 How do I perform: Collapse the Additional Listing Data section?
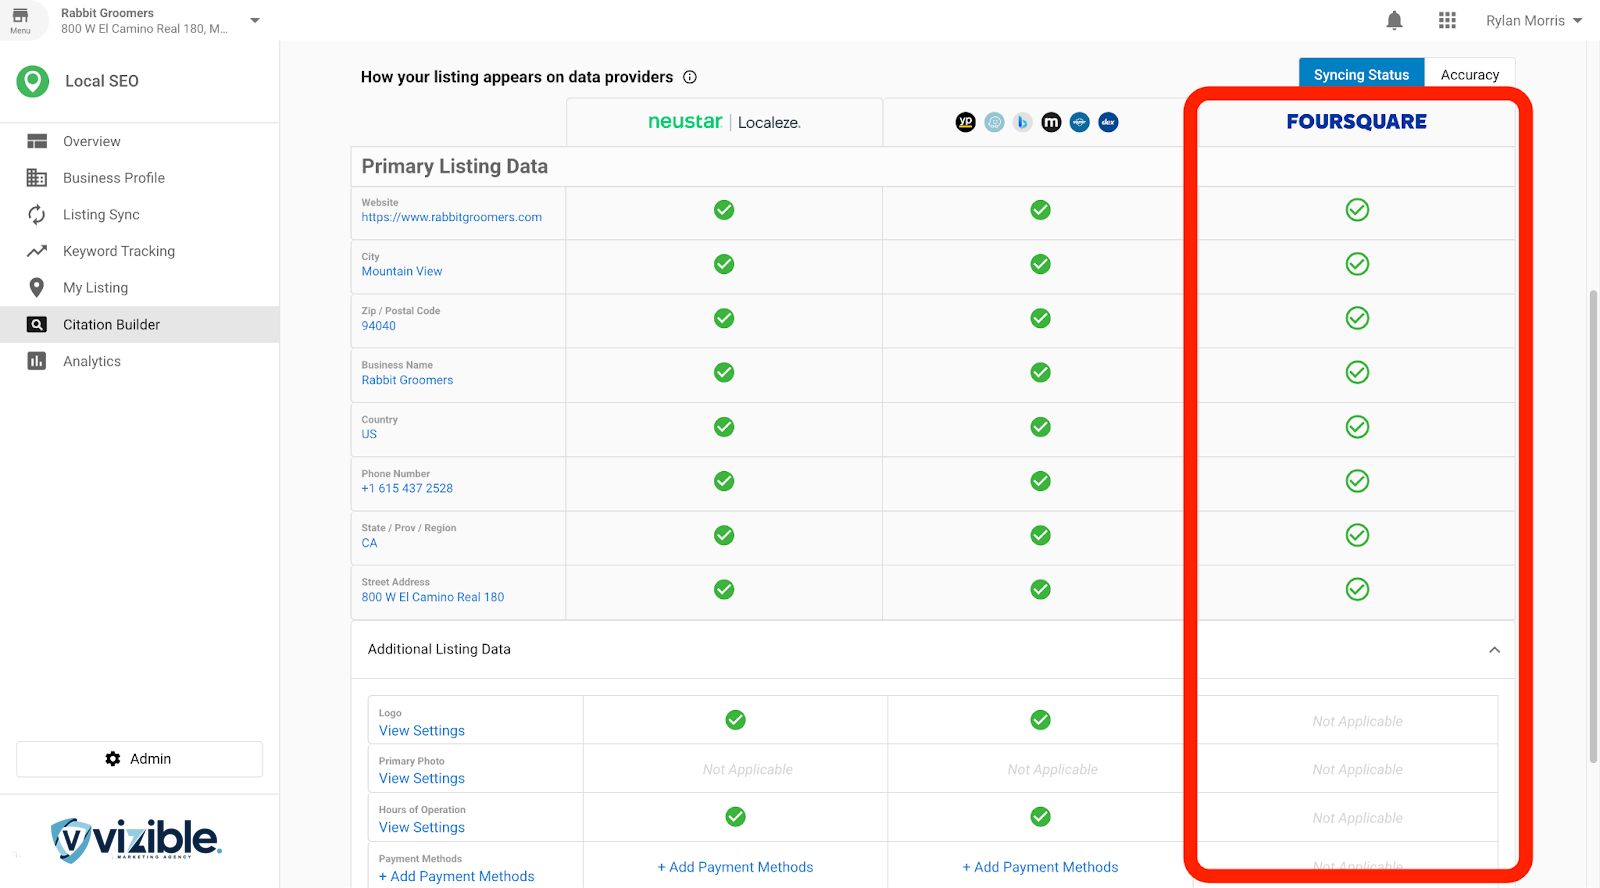pyautogui.click(x=1494, y=650)
